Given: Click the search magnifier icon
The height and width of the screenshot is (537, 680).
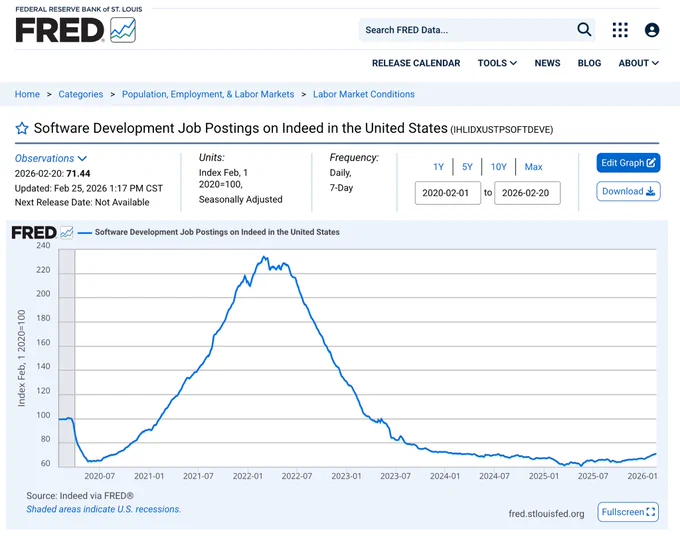Looking at the screenshot, I should tap(584, 29).
